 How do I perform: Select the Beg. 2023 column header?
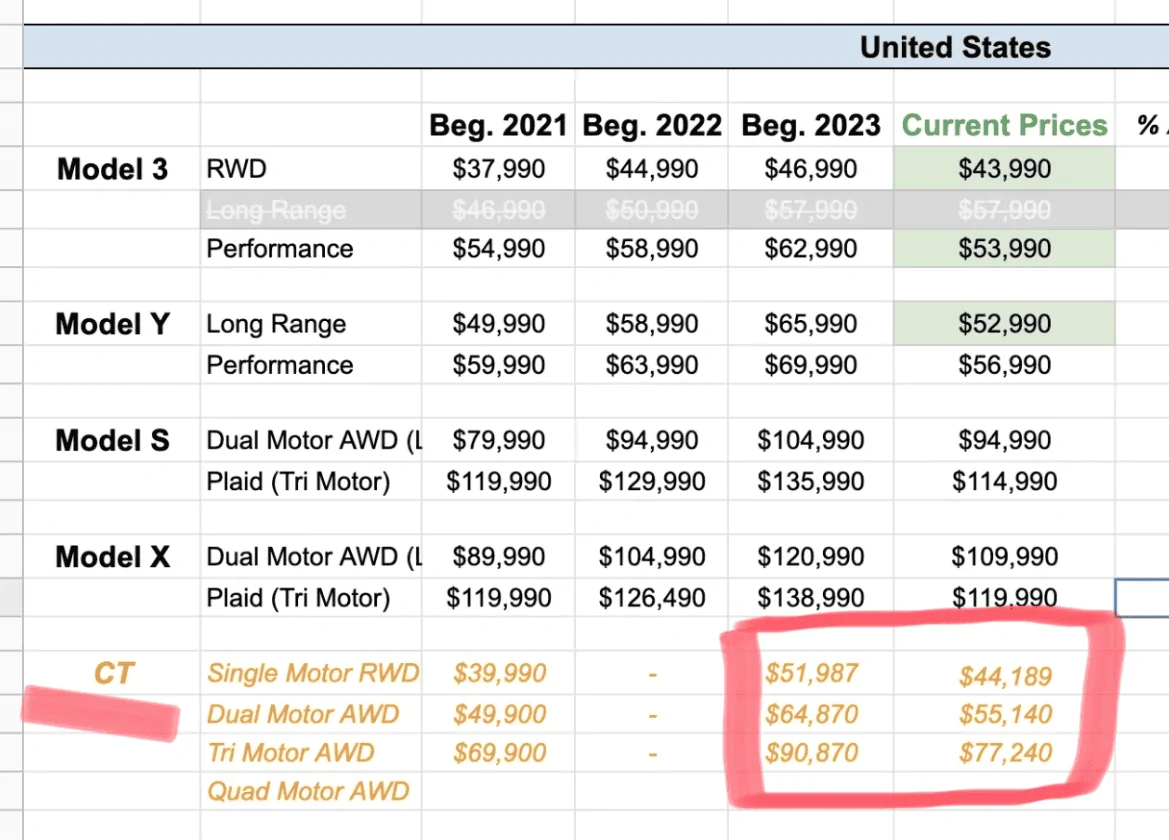810,125
